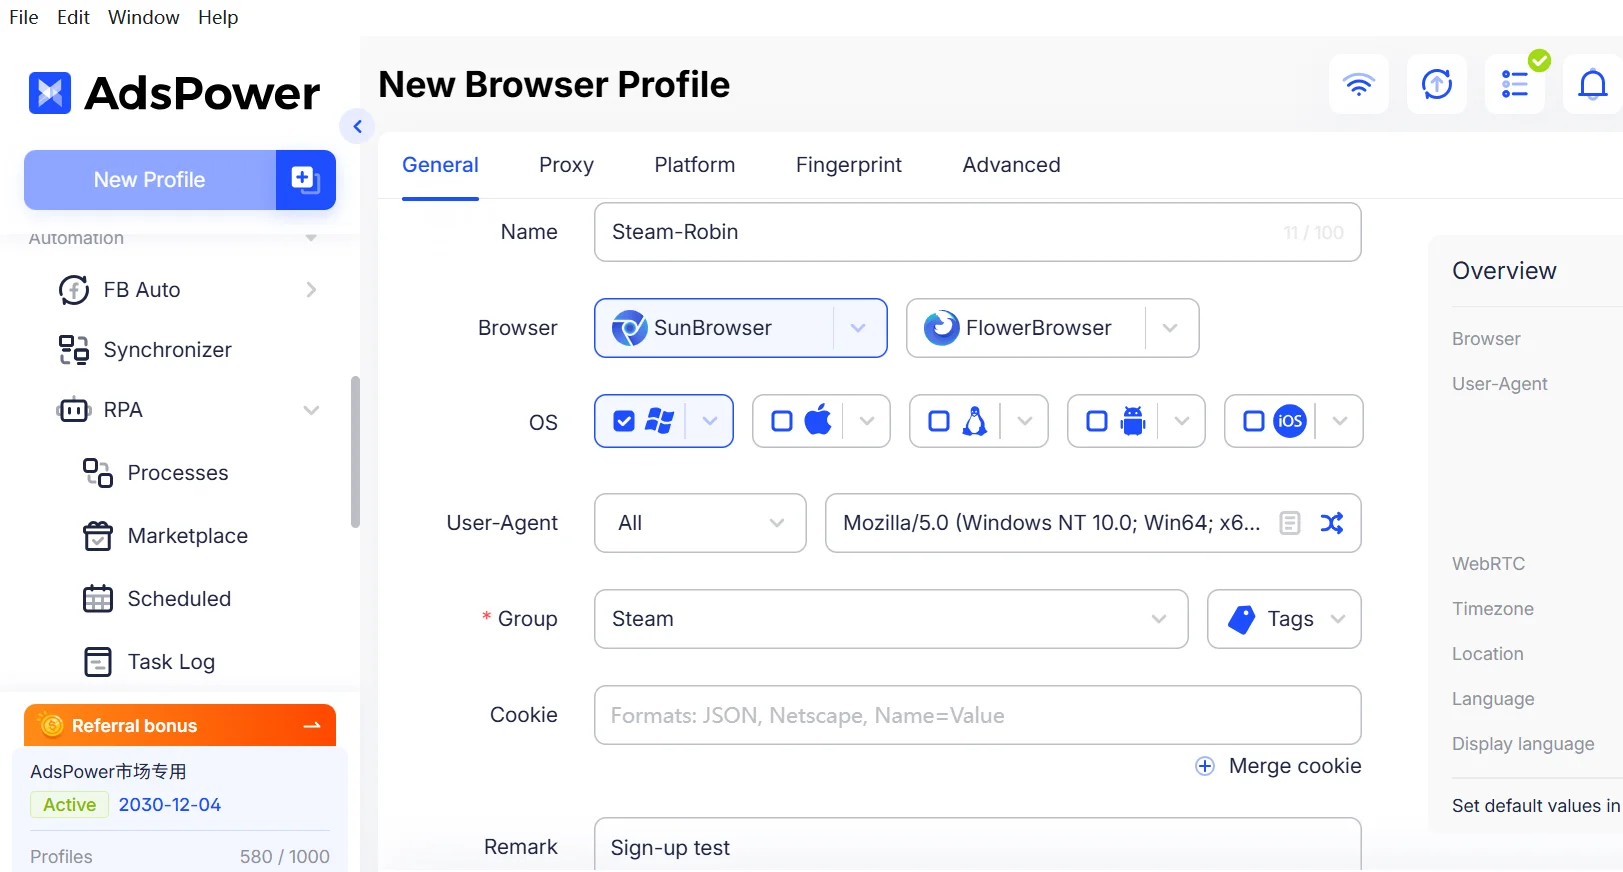
Task: Open the network Wi-Fi status icon
Action: click(x=1358, y=84)
